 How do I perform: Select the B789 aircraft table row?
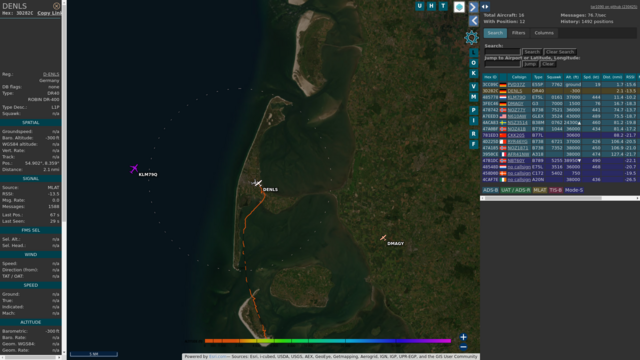[x=560, y=160]
